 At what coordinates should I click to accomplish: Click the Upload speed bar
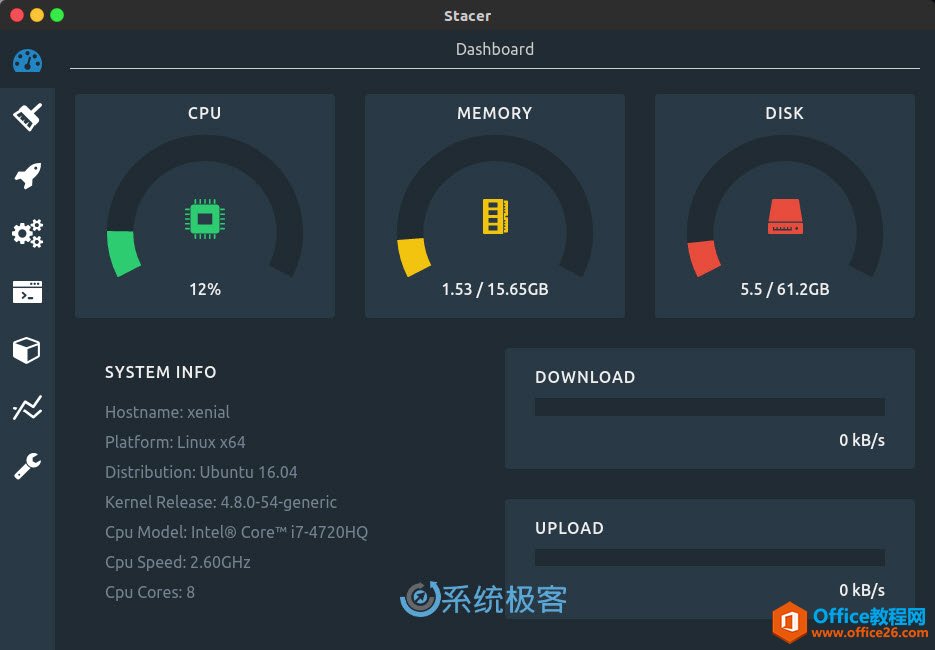tap(710, 558)
